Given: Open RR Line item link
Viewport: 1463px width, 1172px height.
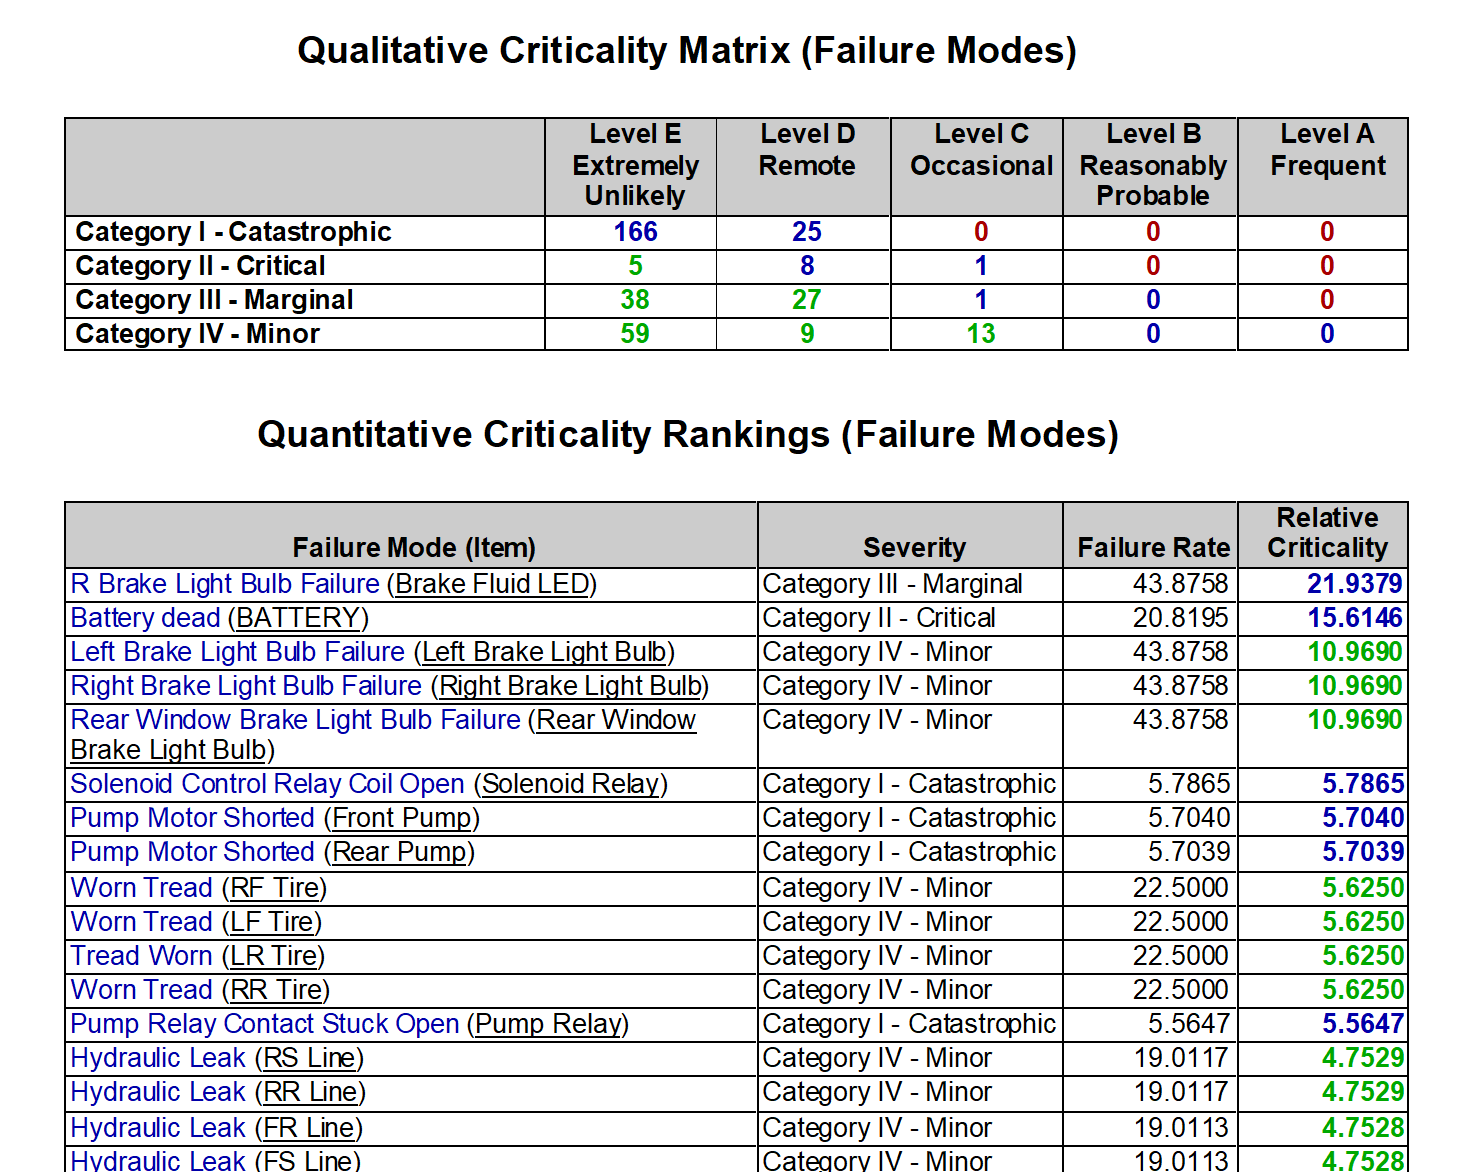Looking at the screenshot, I should [310, 1092].
